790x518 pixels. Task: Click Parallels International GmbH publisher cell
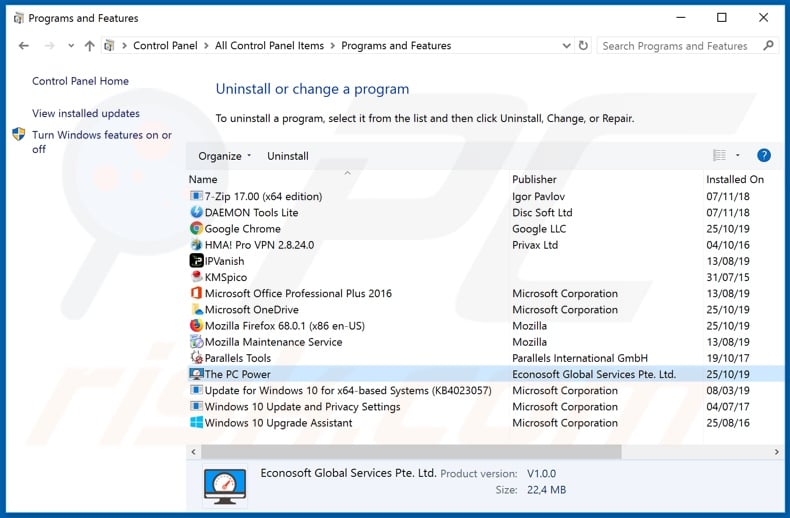pyautogui.click(x=580, y=358)
